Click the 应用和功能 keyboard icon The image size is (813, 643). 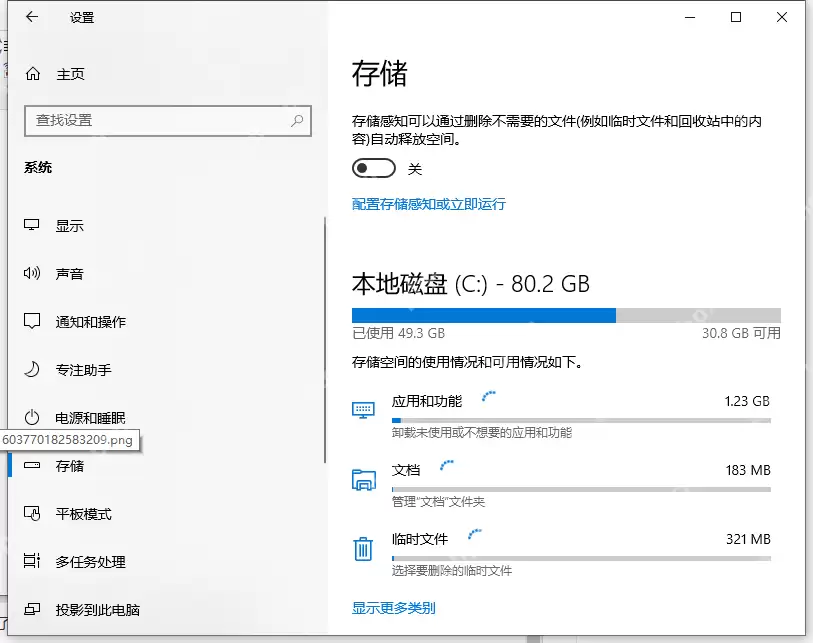[363, 410]
